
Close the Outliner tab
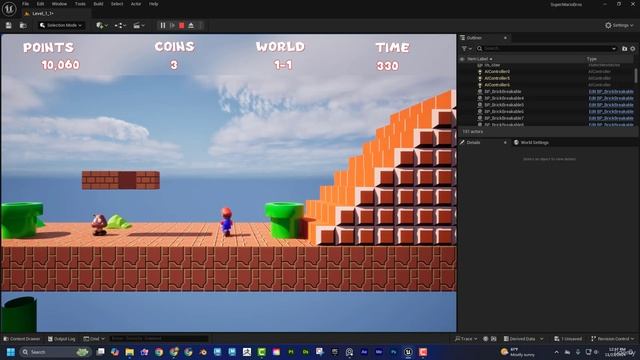point(505,38)
